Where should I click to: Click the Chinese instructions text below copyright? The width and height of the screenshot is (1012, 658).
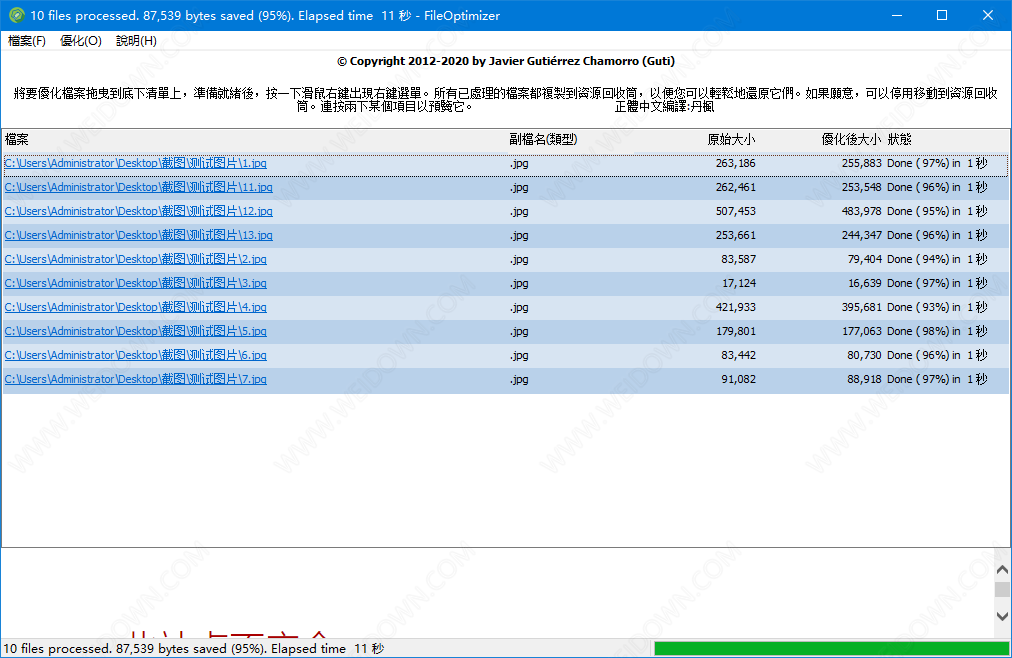point(505,99)
